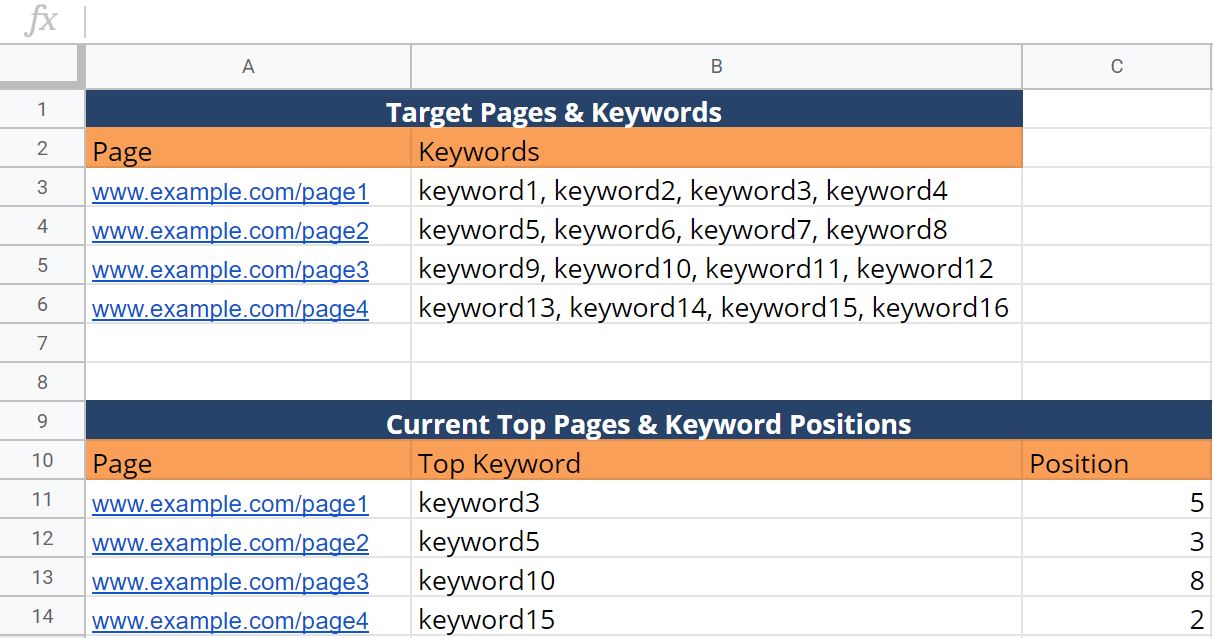The width and height of the screenshot is (1213, 638).
Task: Click the 'Keywords' header cell
Action: (x=716, y=149)
